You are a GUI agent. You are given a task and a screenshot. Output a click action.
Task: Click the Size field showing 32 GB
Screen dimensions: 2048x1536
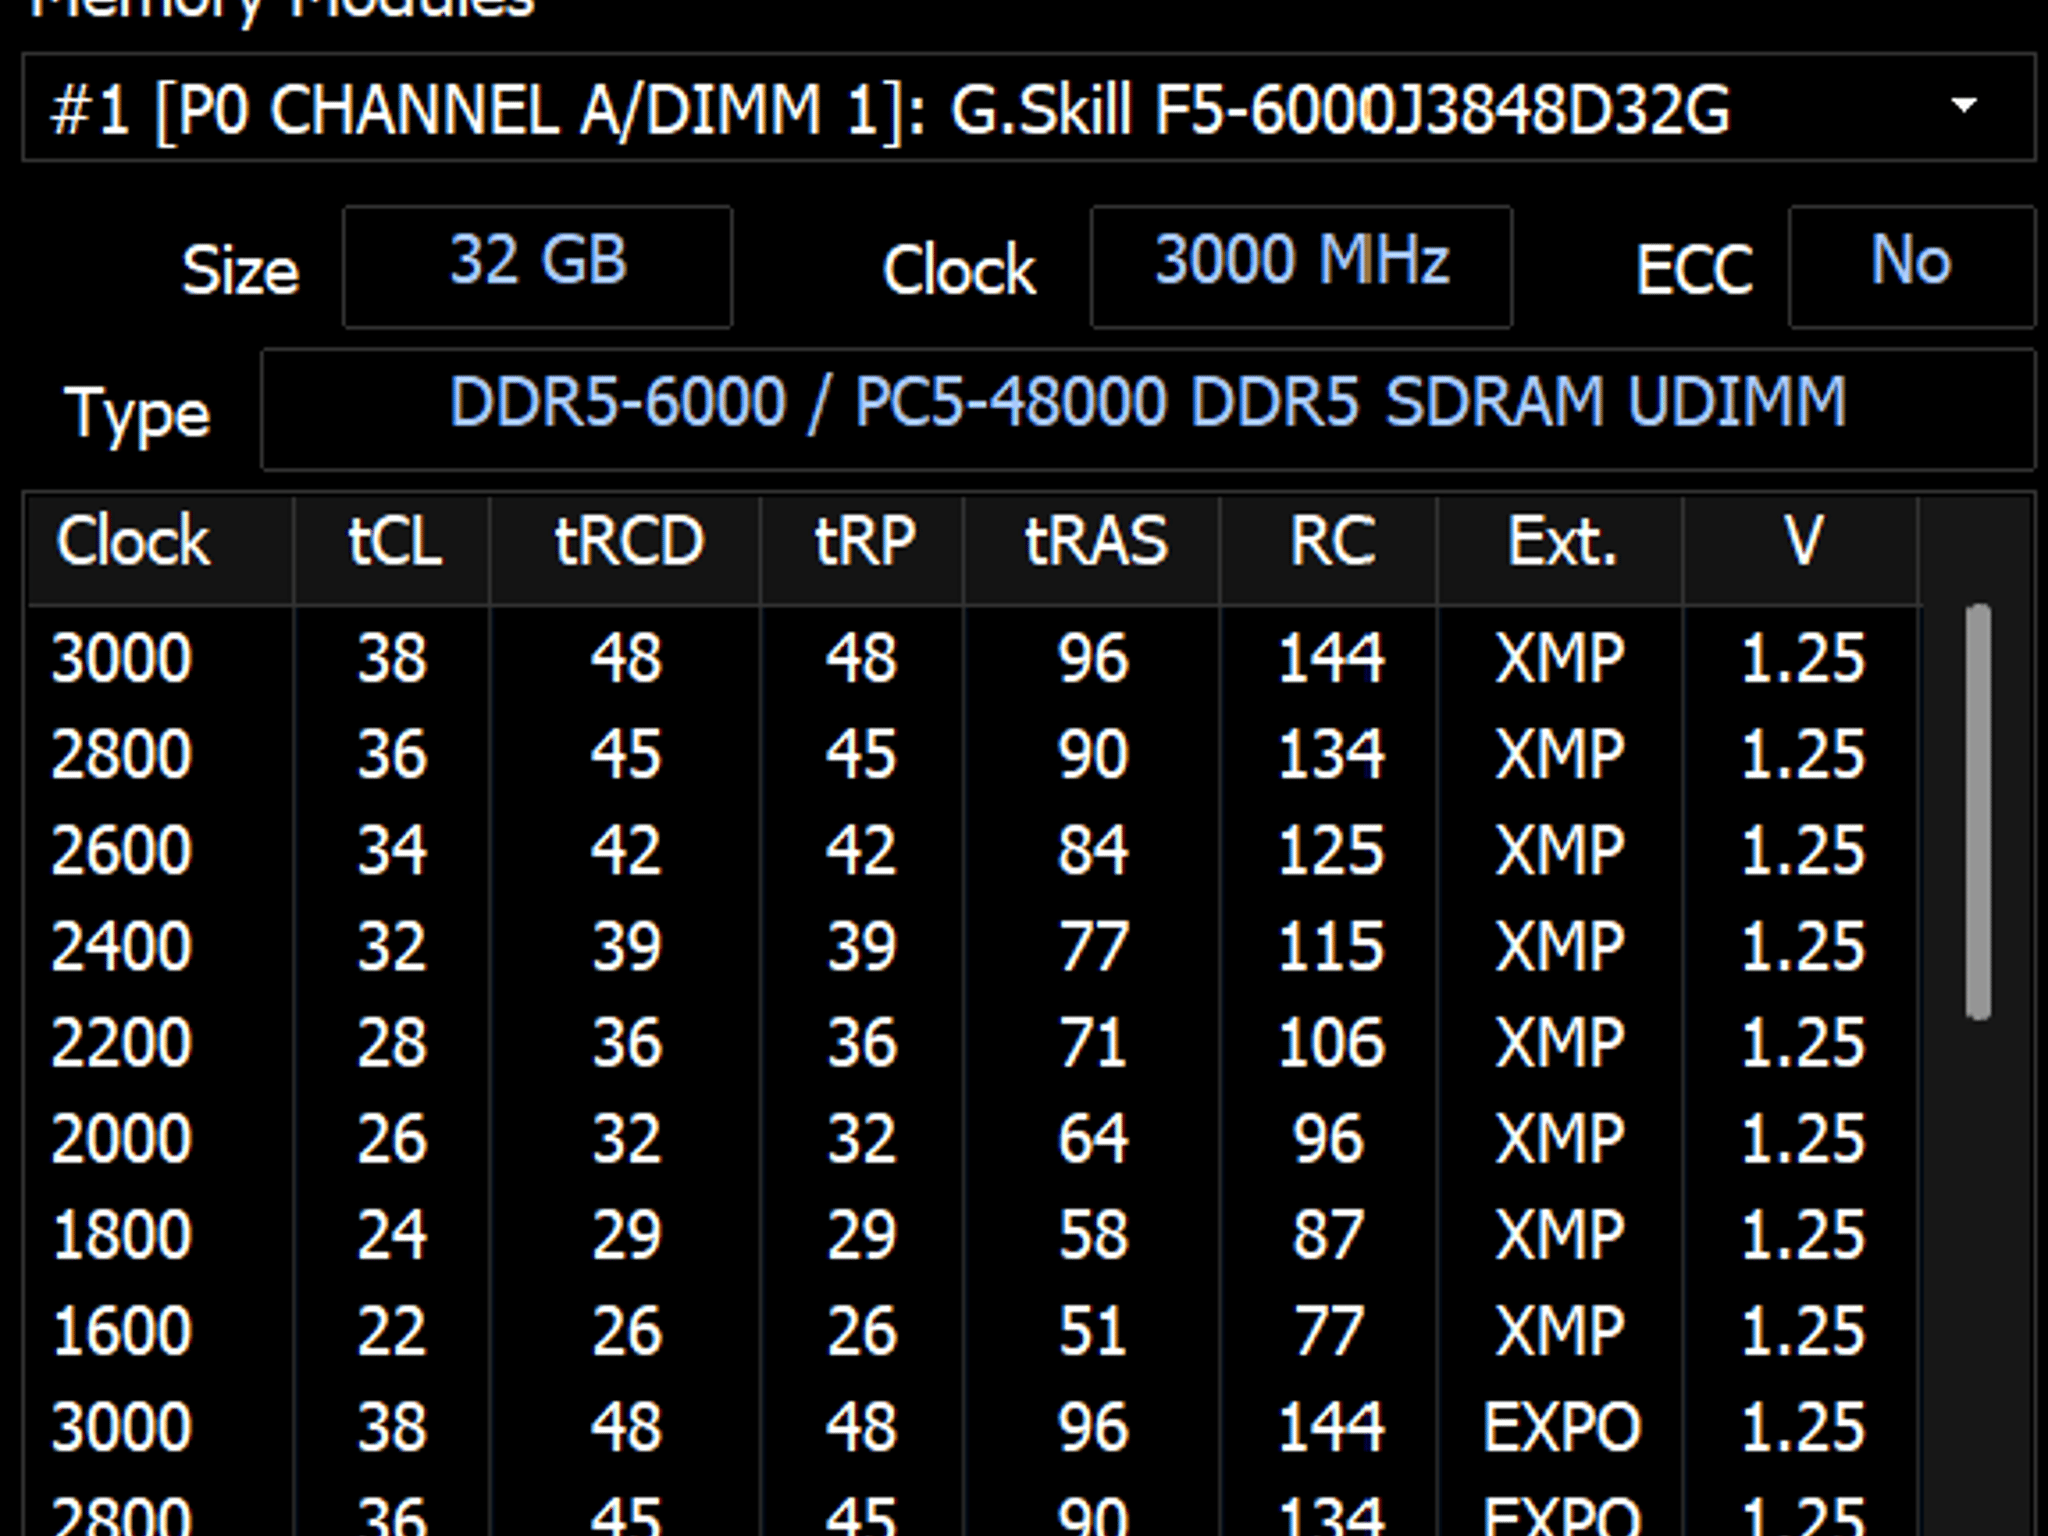(538, 267)
